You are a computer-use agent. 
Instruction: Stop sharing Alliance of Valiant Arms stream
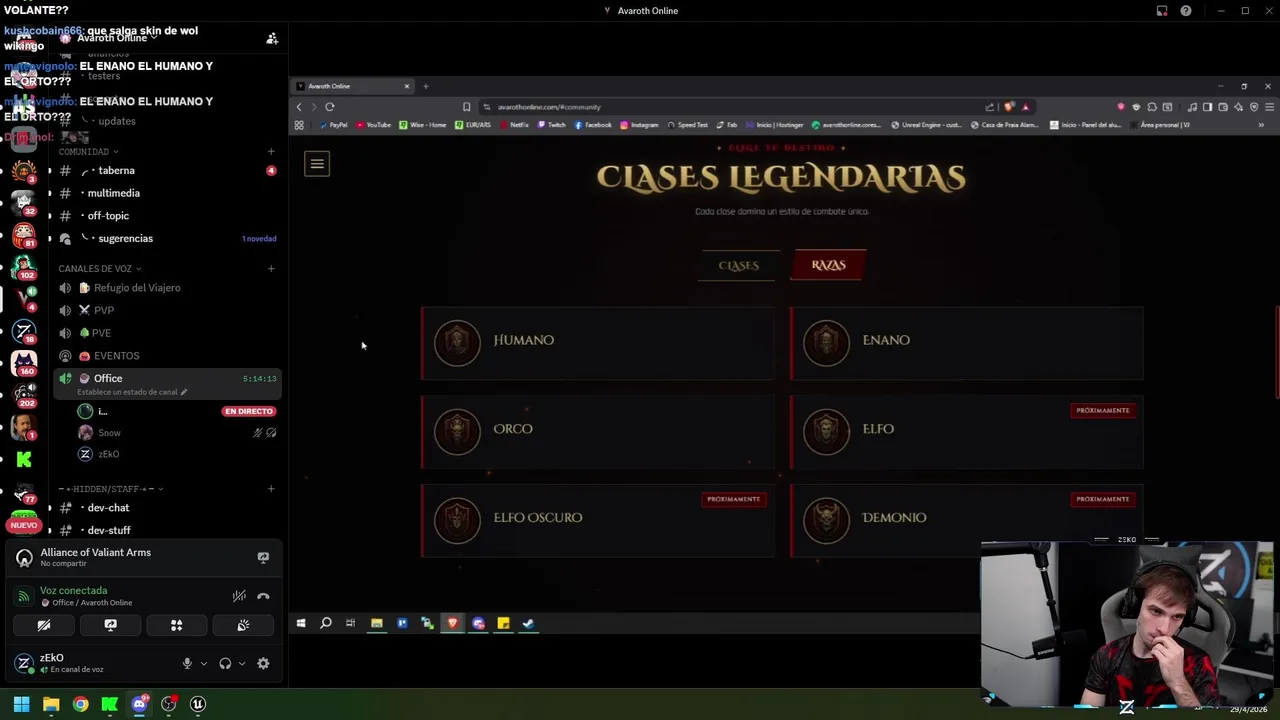click(263, 558)
